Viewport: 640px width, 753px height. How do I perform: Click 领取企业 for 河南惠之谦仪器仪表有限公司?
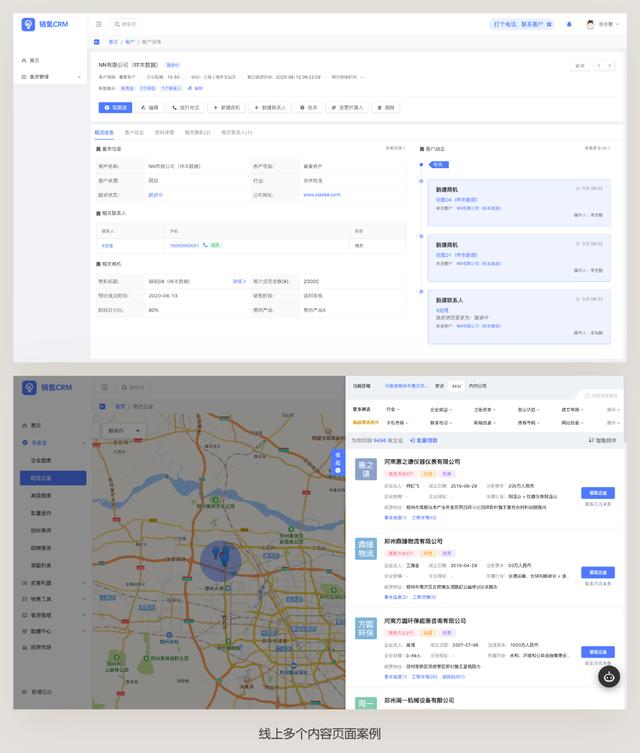[x=598, y=493]
